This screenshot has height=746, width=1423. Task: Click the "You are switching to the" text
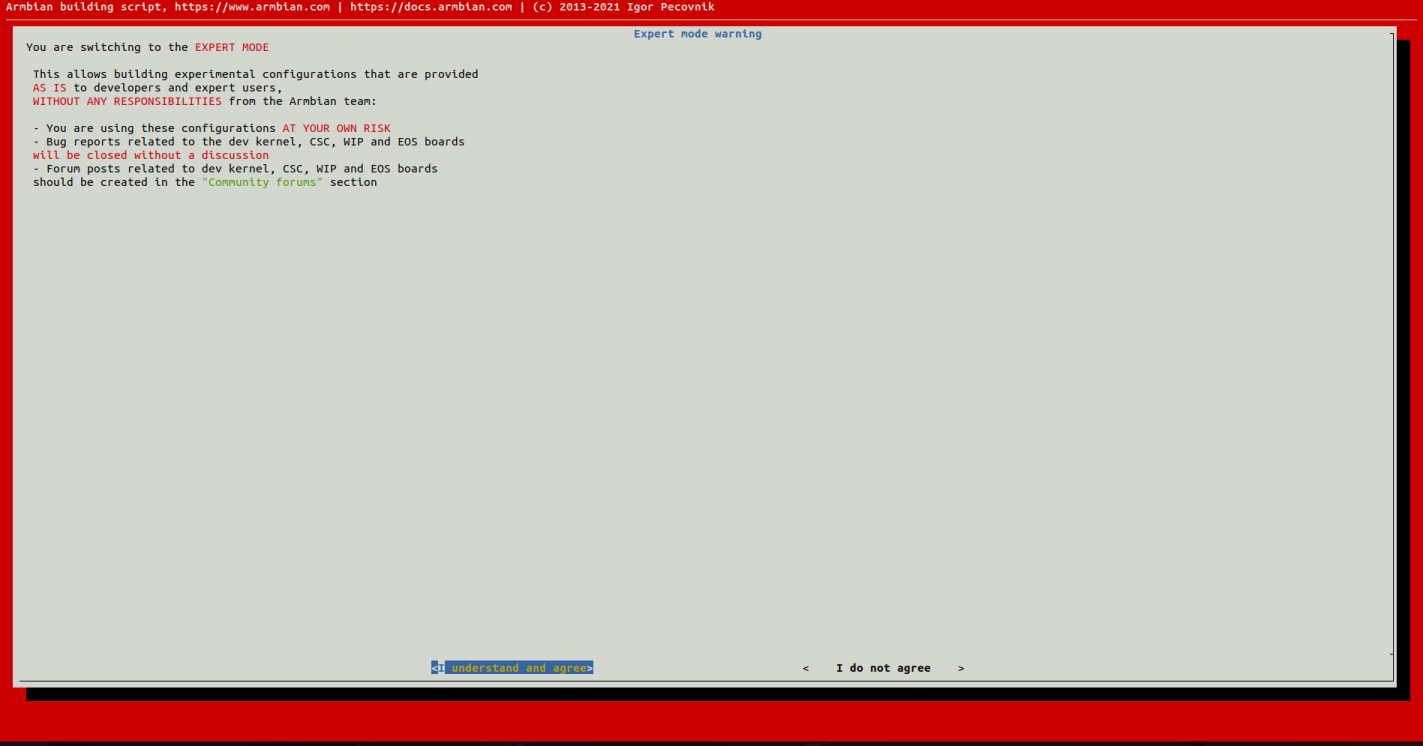point(107,47)
